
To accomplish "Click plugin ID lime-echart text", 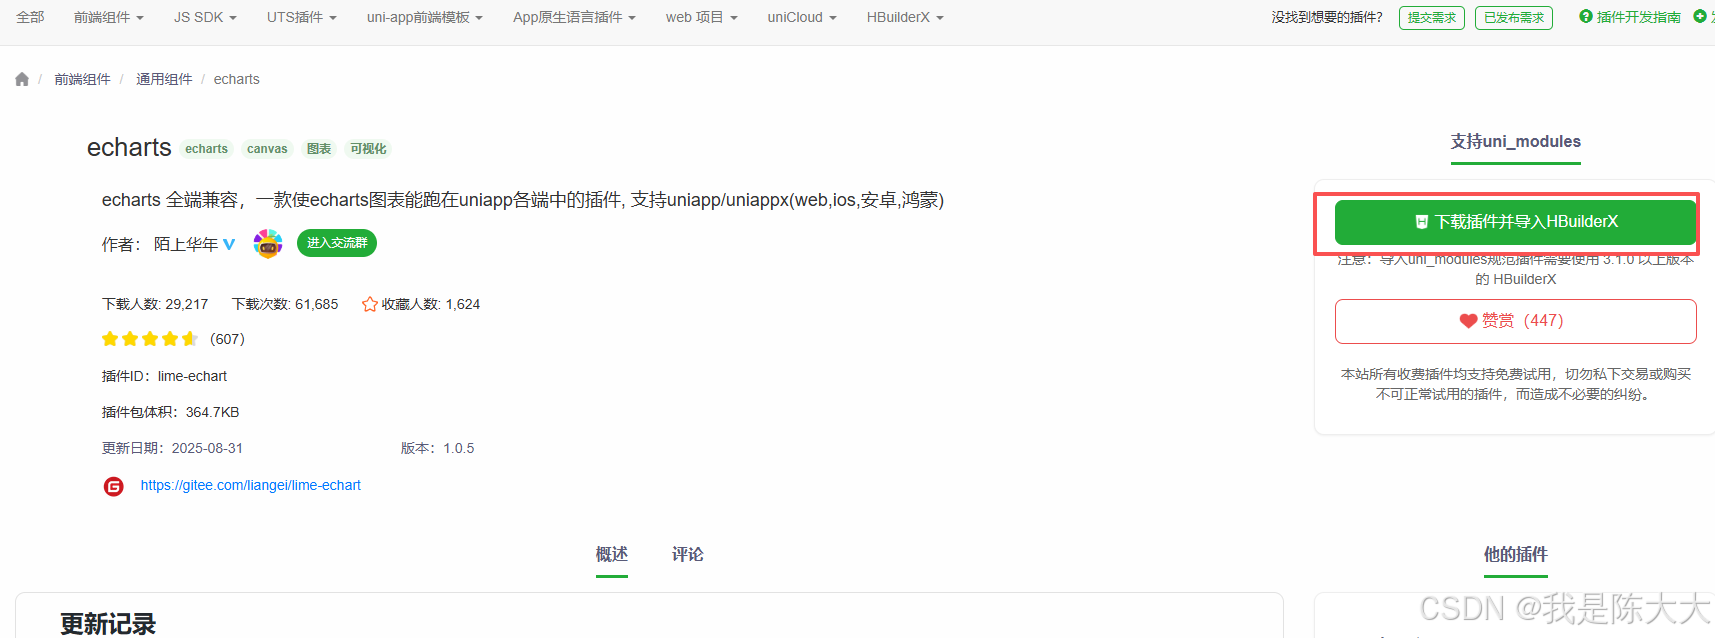I will click(192, 376).
